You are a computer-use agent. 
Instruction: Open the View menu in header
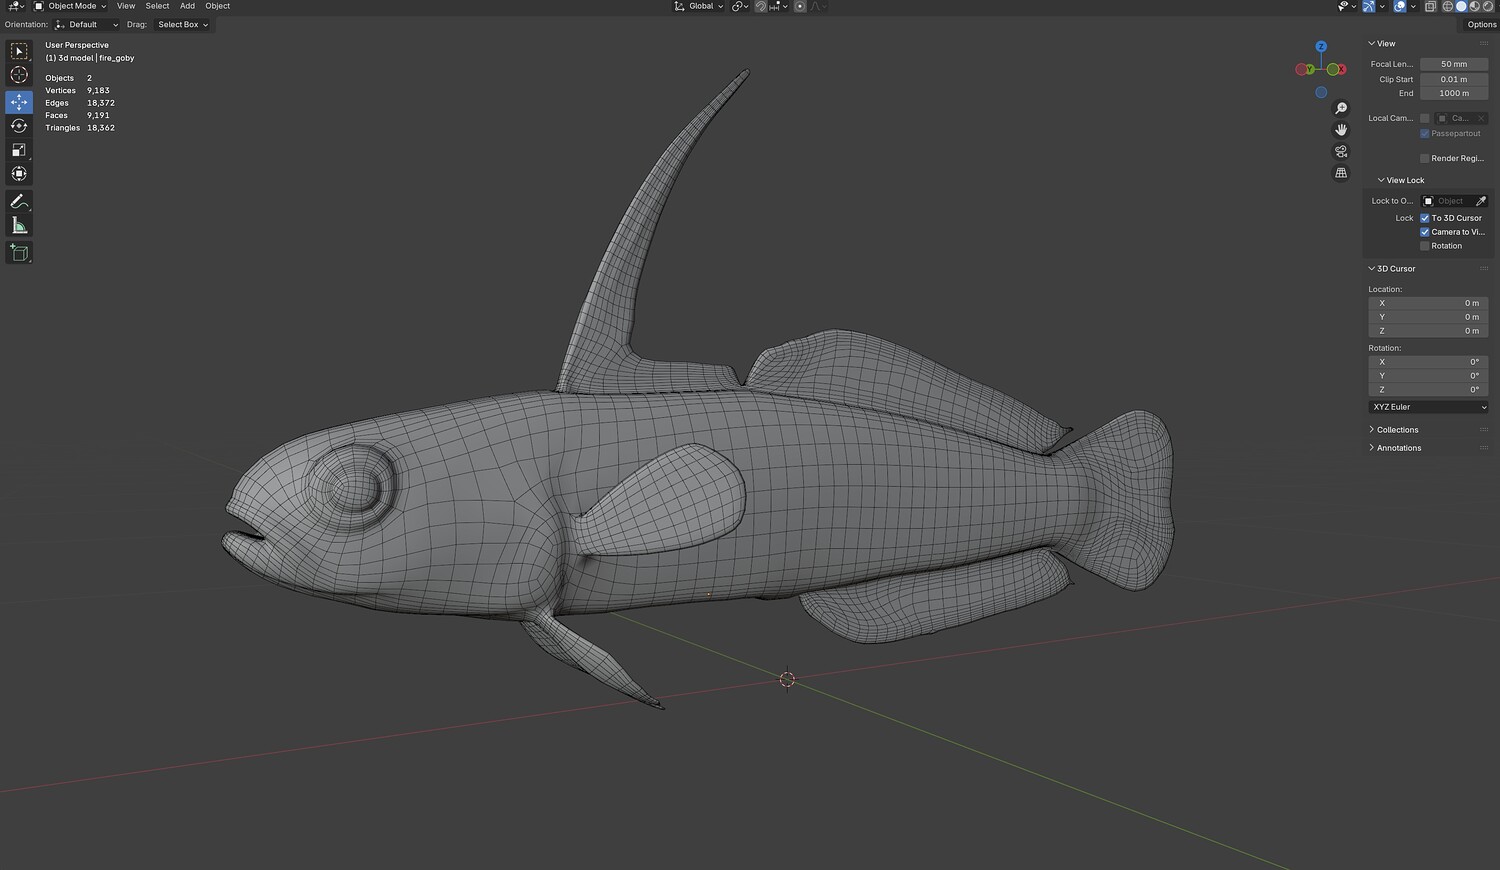tap(126, 6)
